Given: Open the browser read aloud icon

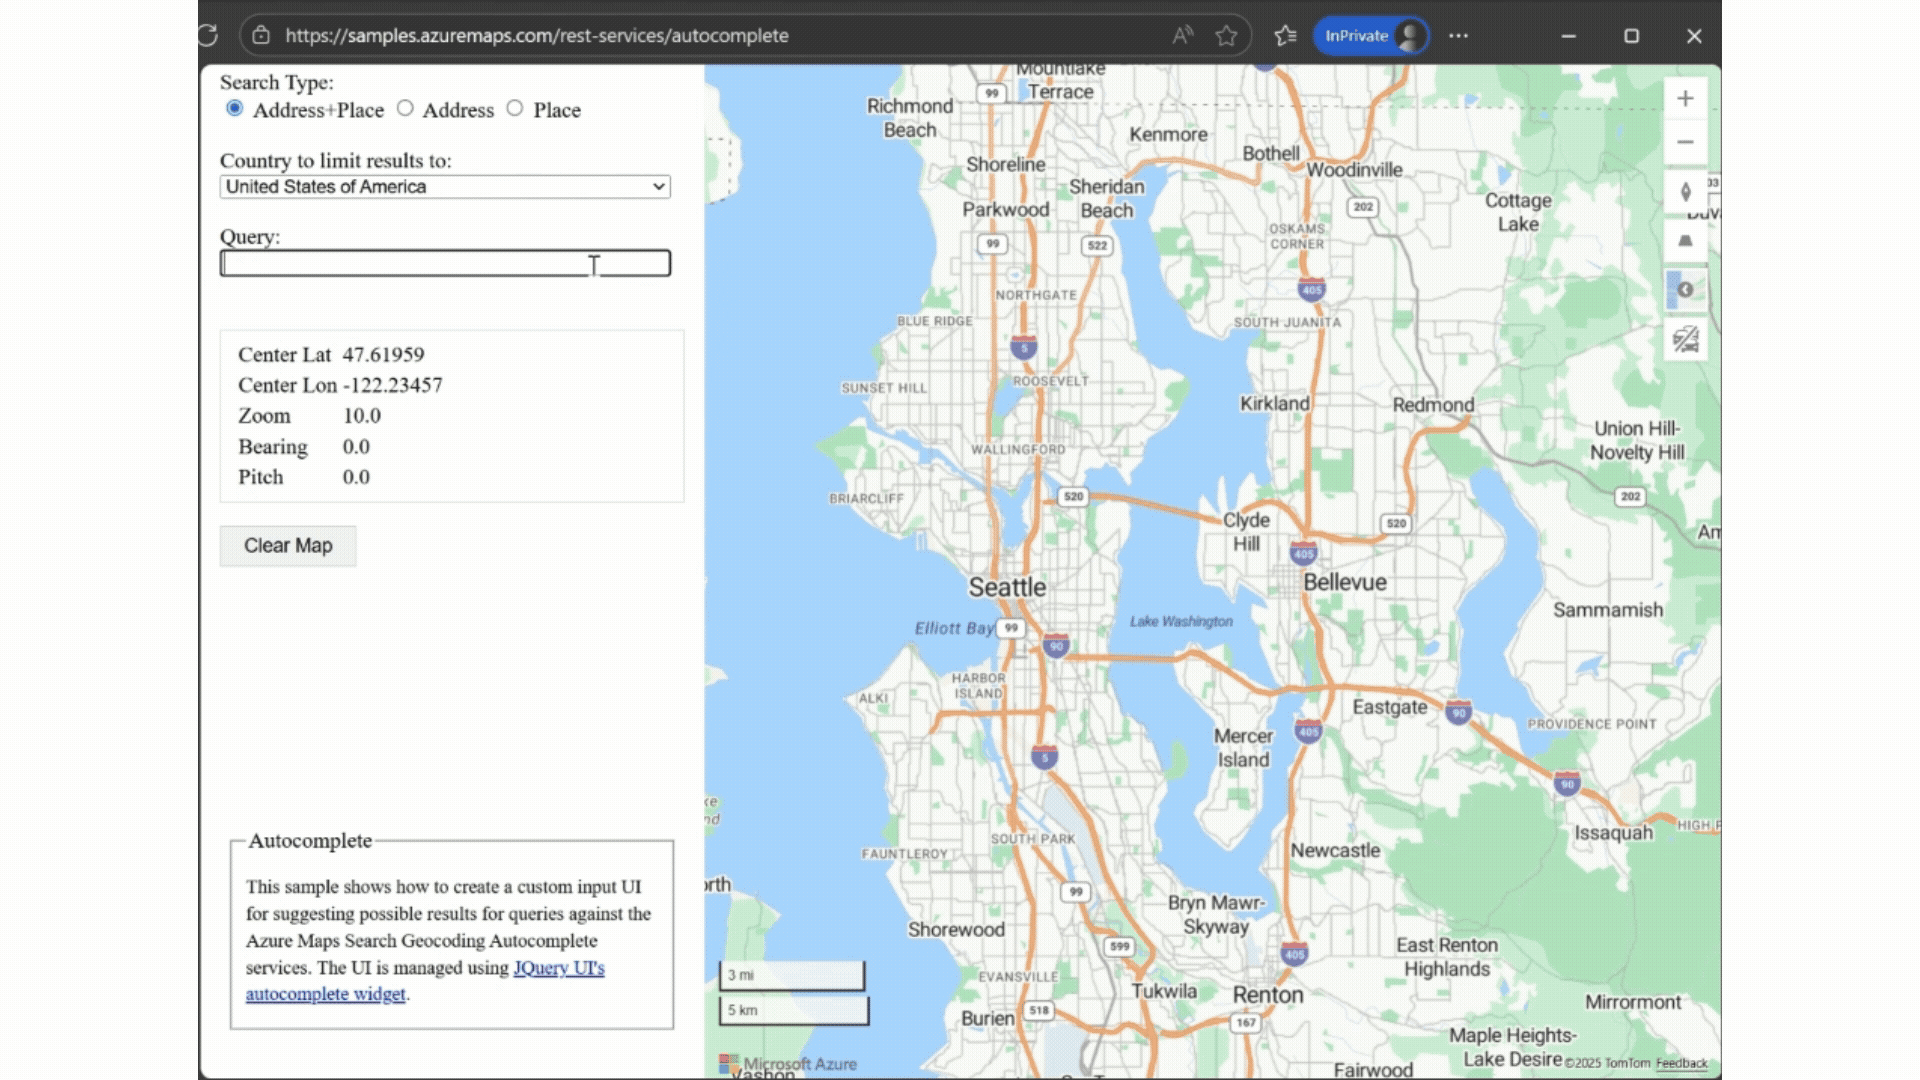Looking at the screenshot, I should pyautogui.click(x=1182, y=36).
